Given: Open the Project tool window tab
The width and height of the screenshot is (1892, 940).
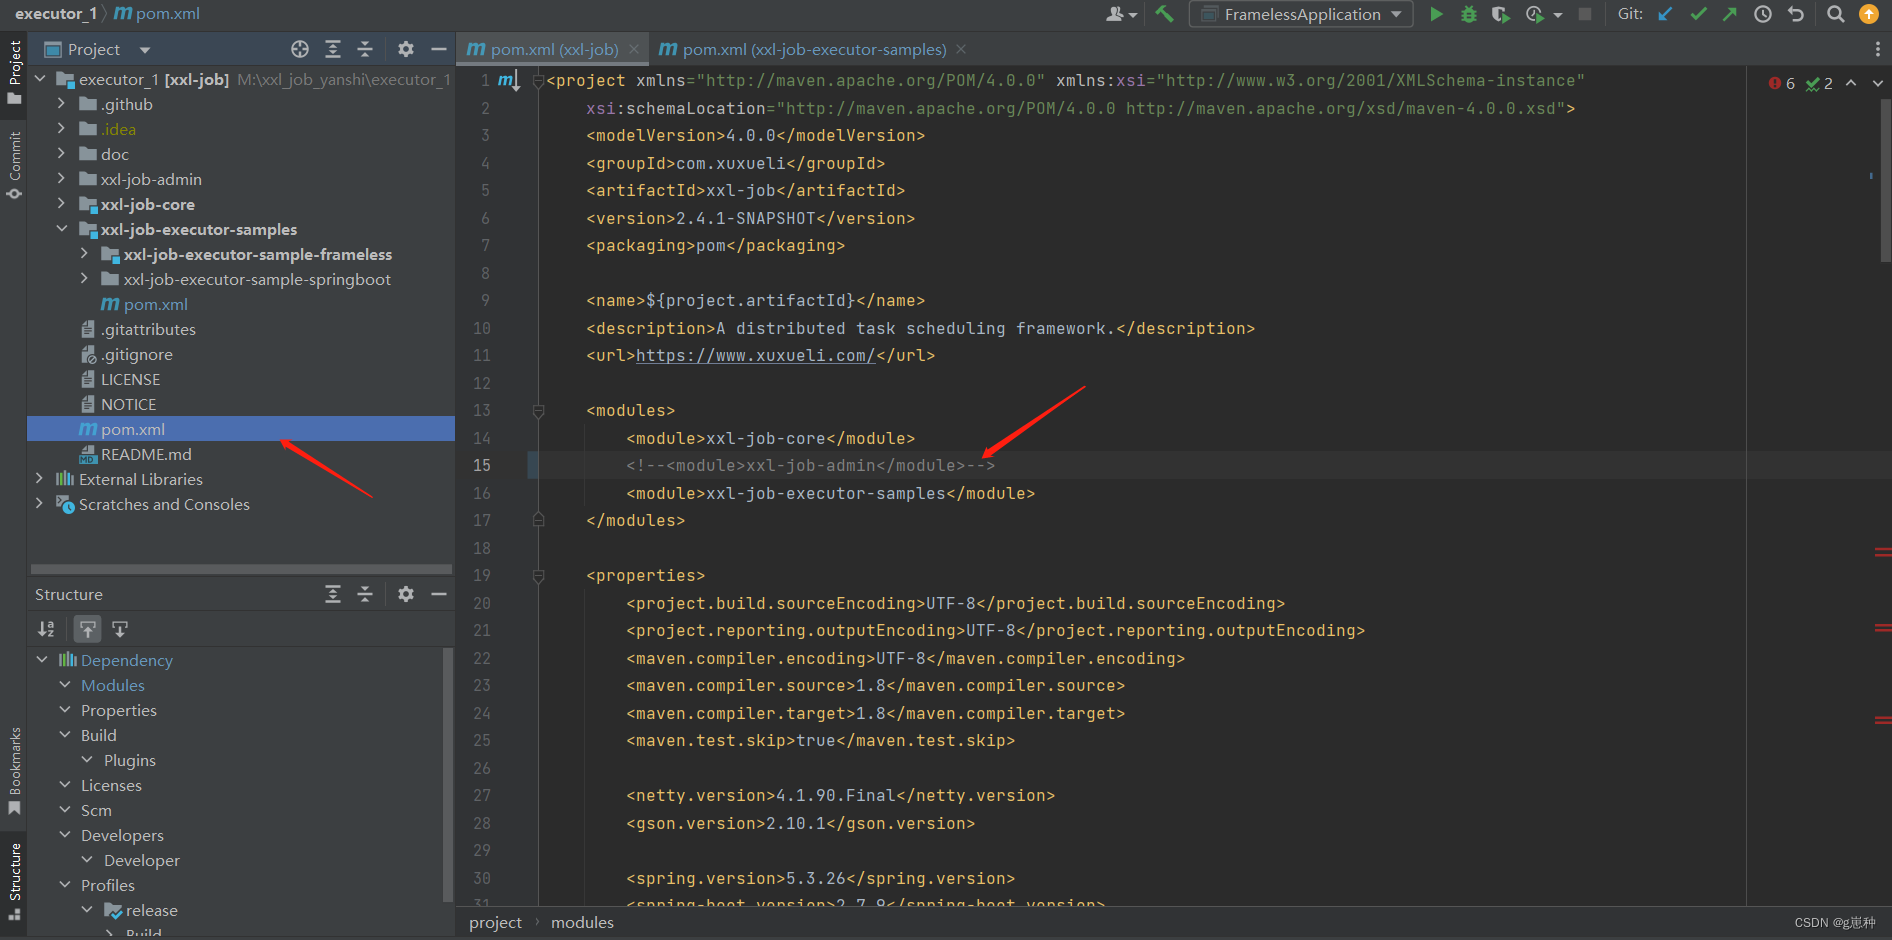Looking at the screenshot, I should click(x=14, y=72).
